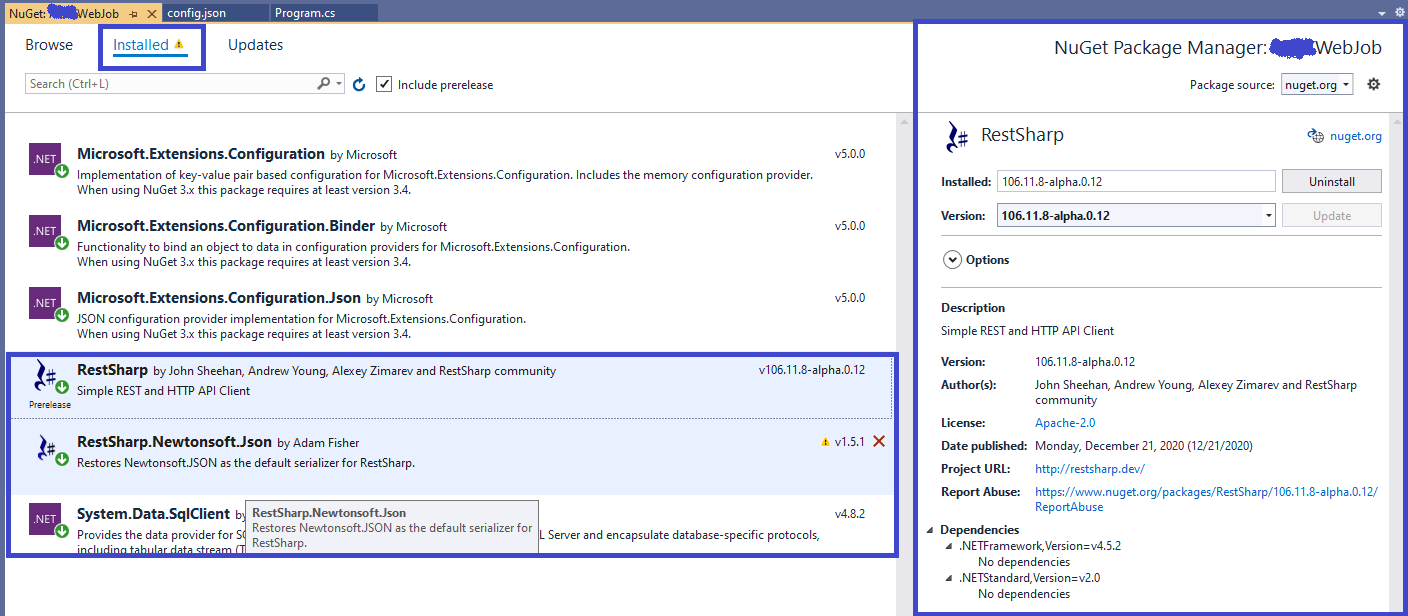Viewport: 1408px width, 616px height.
Task: Open the search history dropdown arrow
Action: pos(340,84)
